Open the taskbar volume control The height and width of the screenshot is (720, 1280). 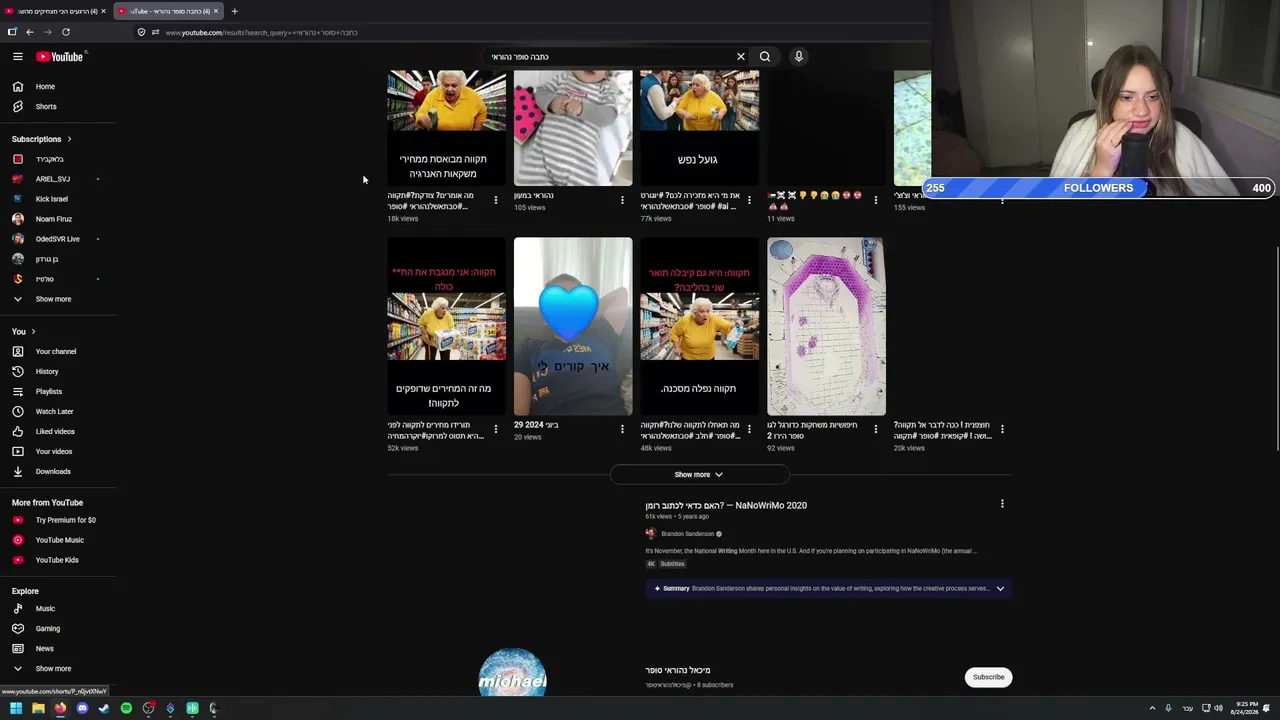(1218, 708)
